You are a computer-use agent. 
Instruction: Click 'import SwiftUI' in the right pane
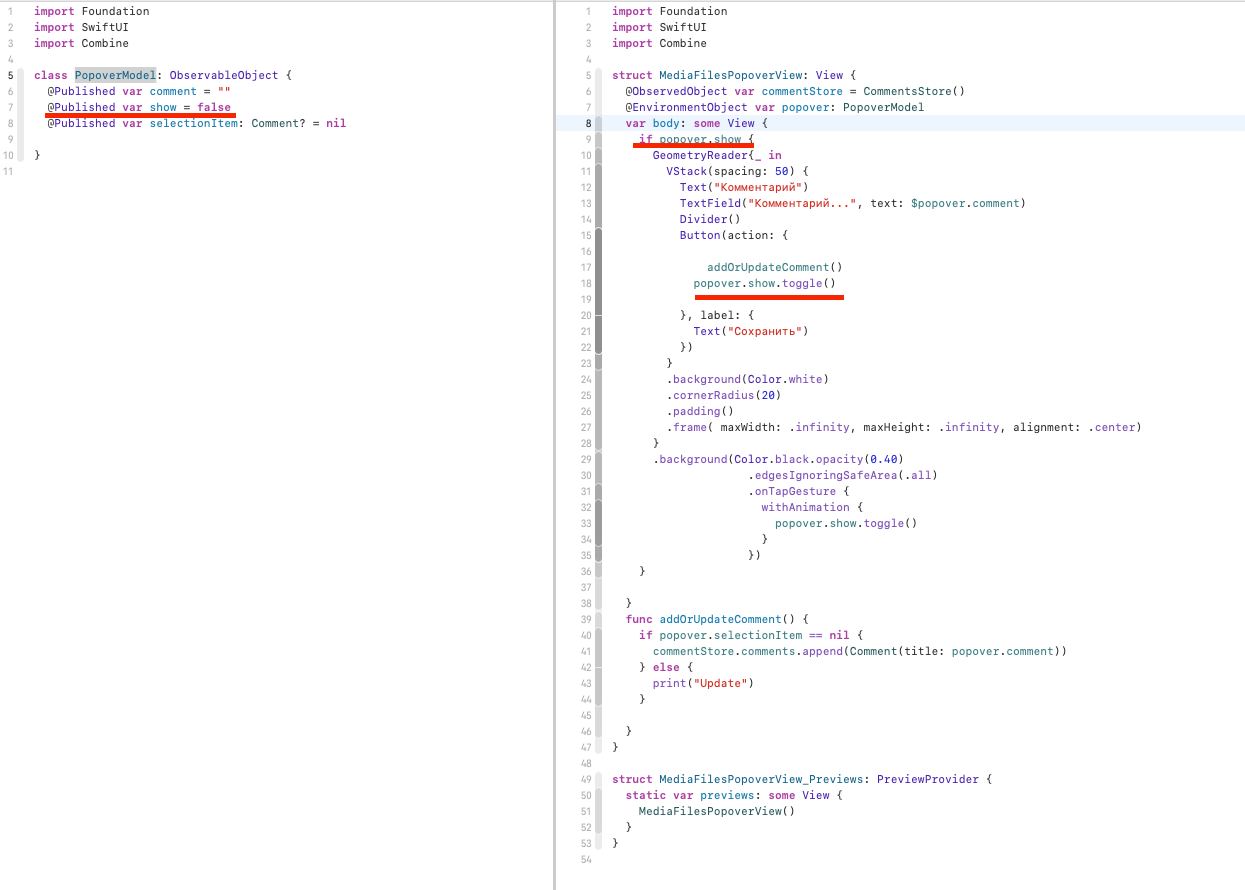(660, 27)
